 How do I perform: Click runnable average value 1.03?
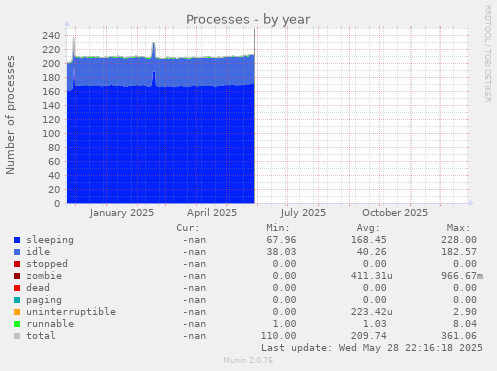tap(374, 324)
